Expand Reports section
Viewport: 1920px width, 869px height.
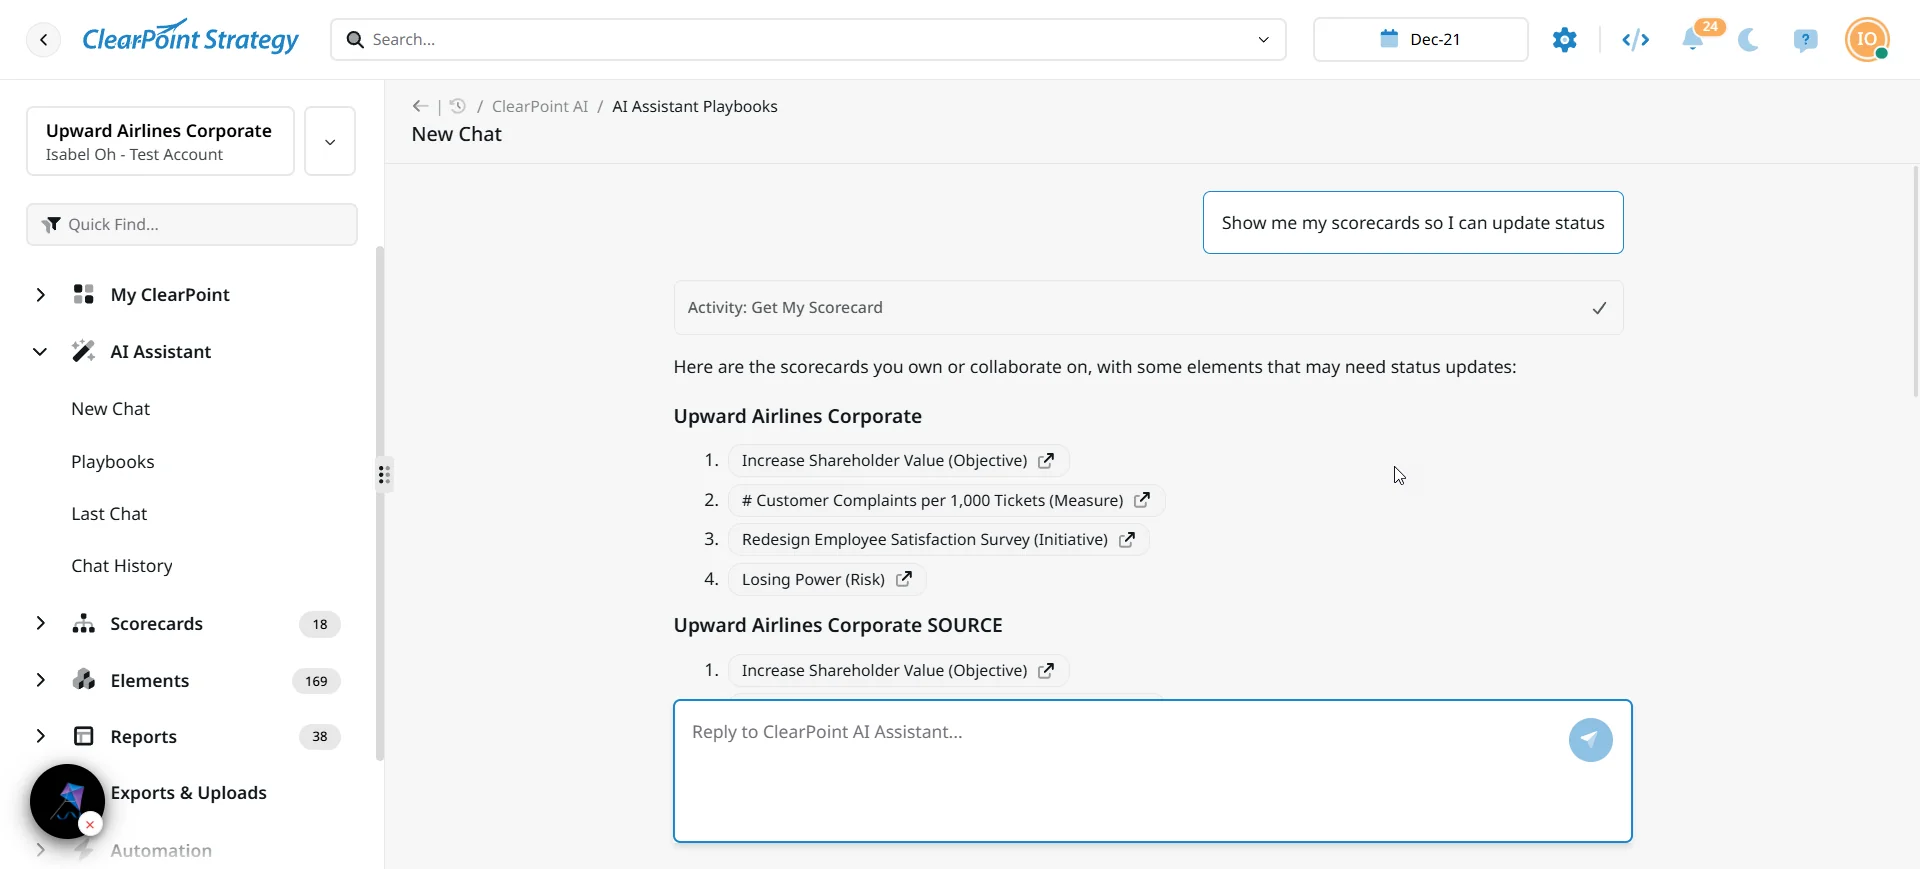tap(40, 736)
